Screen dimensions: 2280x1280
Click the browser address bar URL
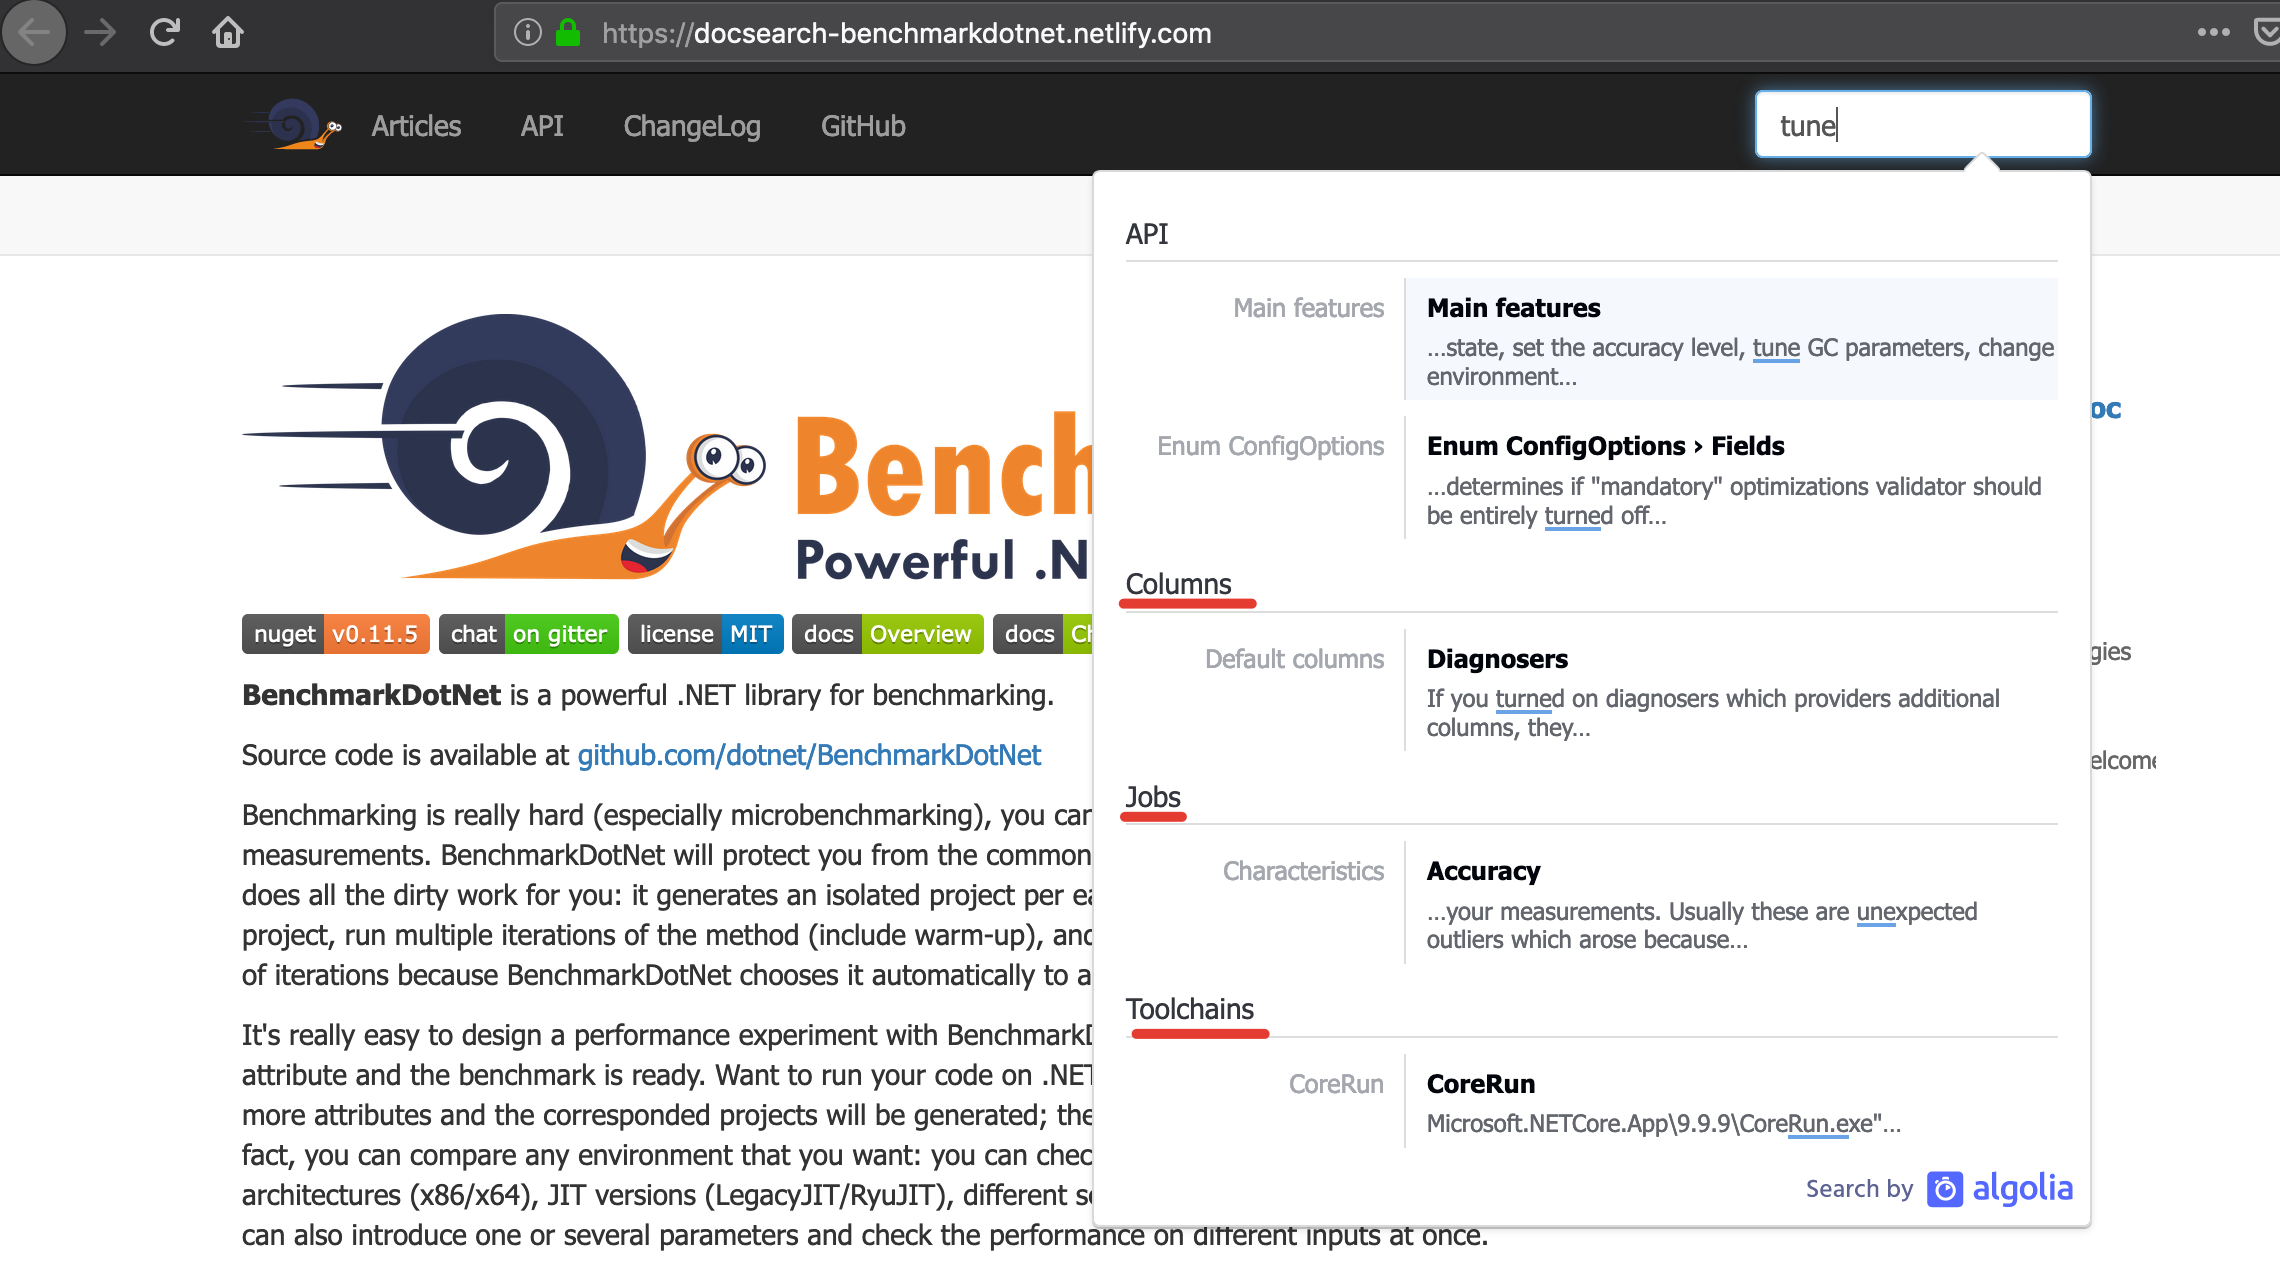tap(905, 33)
